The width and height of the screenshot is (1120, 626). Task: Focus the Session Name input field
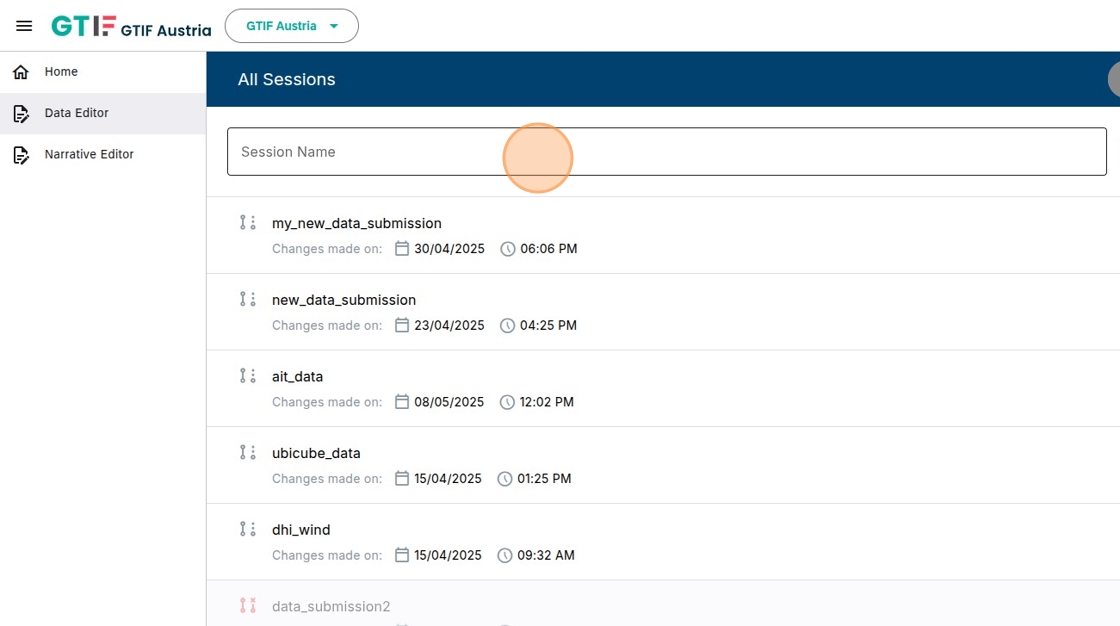click(x=666, y=151)
